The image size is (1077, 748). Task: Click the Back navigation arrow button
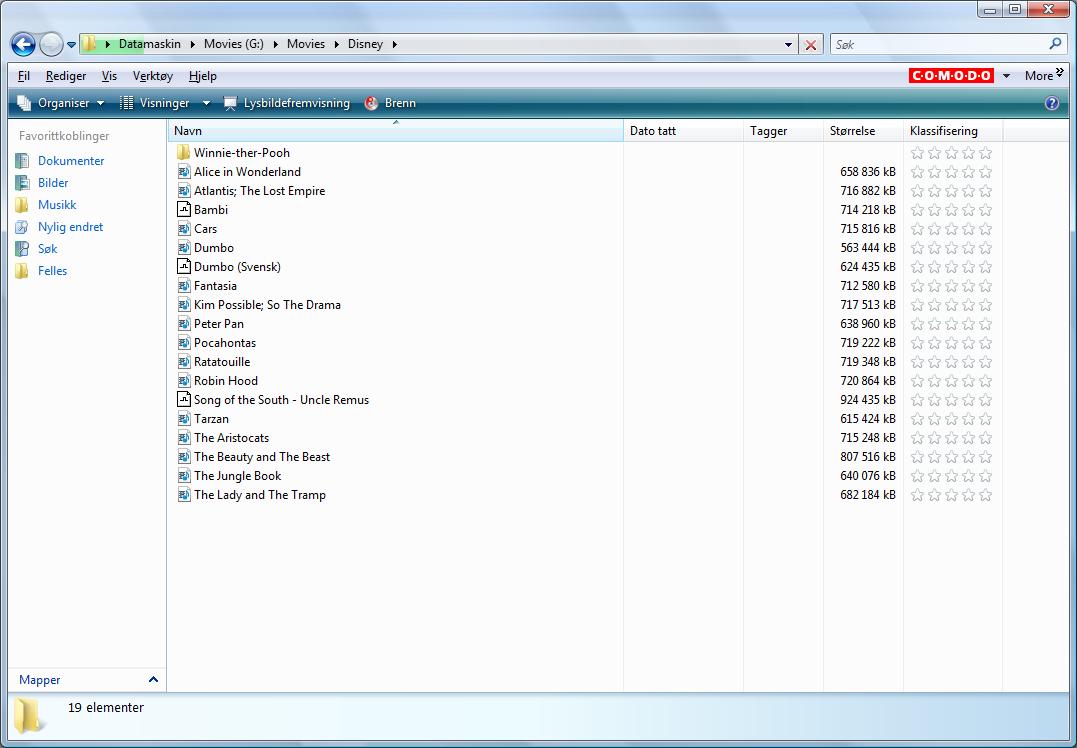23,45
